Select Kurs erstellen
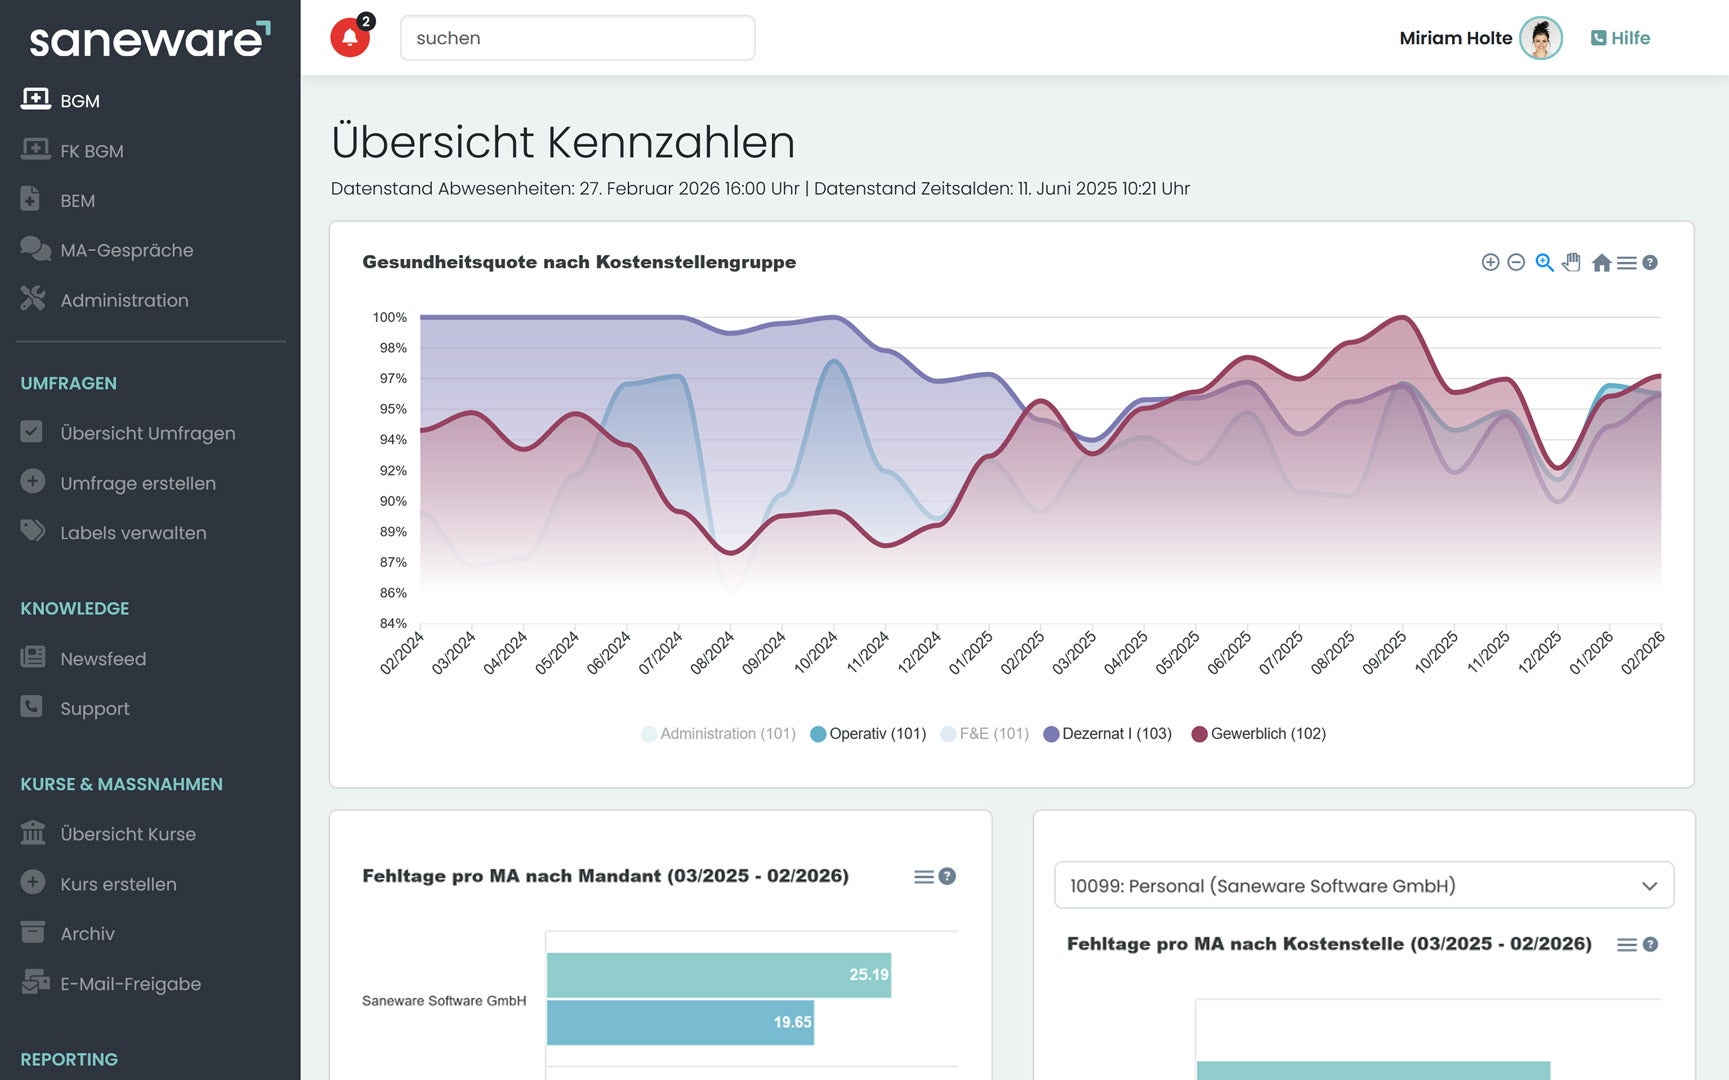Viewport: 1729px width, 1080px height. pyautogui.click(x=118, y=884)
